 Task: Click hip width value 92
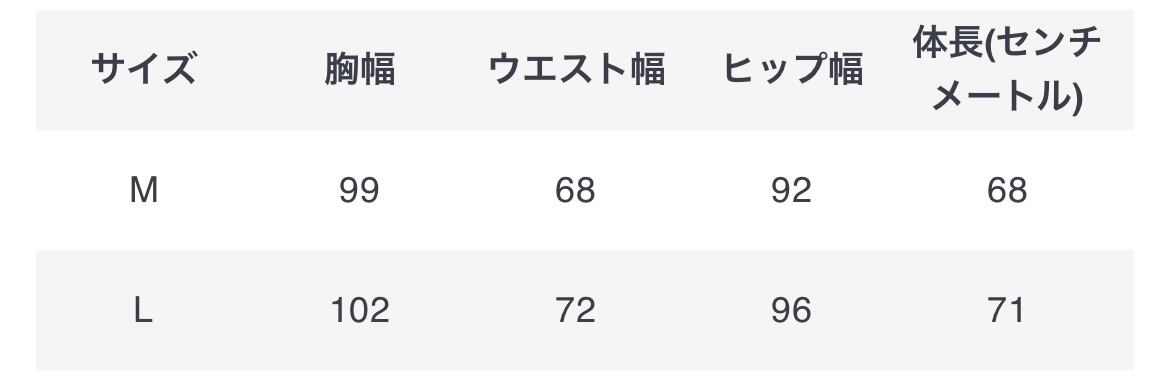[792, 191]
